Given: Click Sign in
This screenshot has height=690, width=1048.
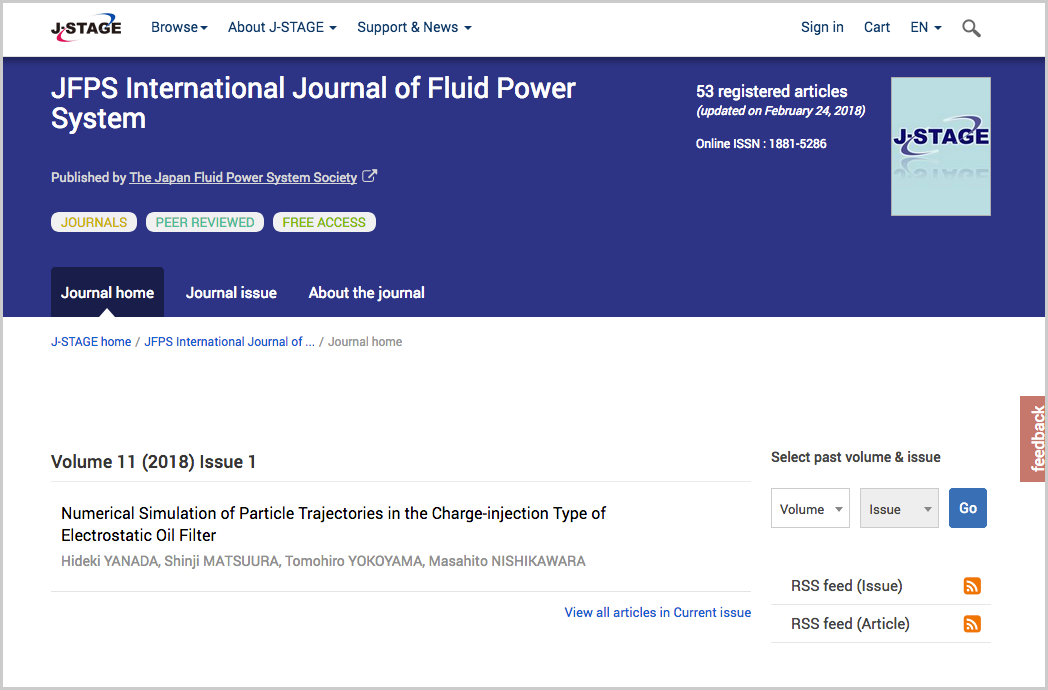Looking at the screenshot, I should click(822, 27).
